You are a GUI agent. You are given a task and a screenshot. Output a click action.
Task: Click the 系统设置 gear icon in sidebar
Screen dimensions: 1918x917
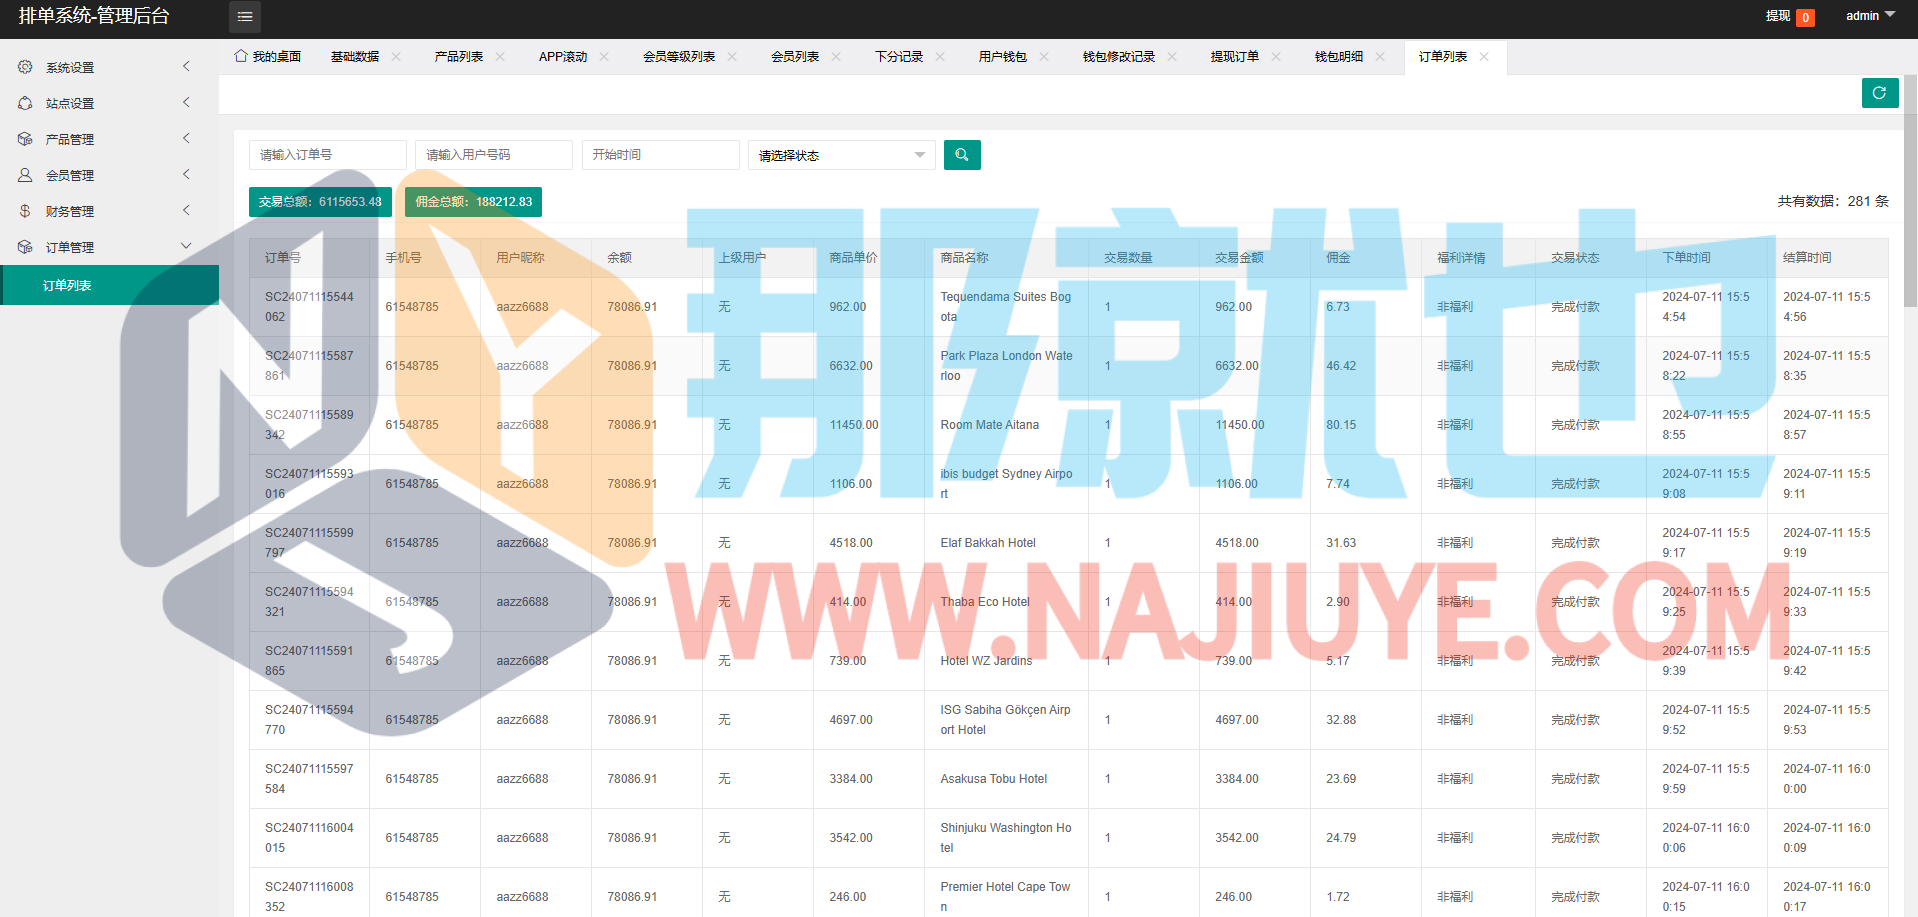[25, 67]
